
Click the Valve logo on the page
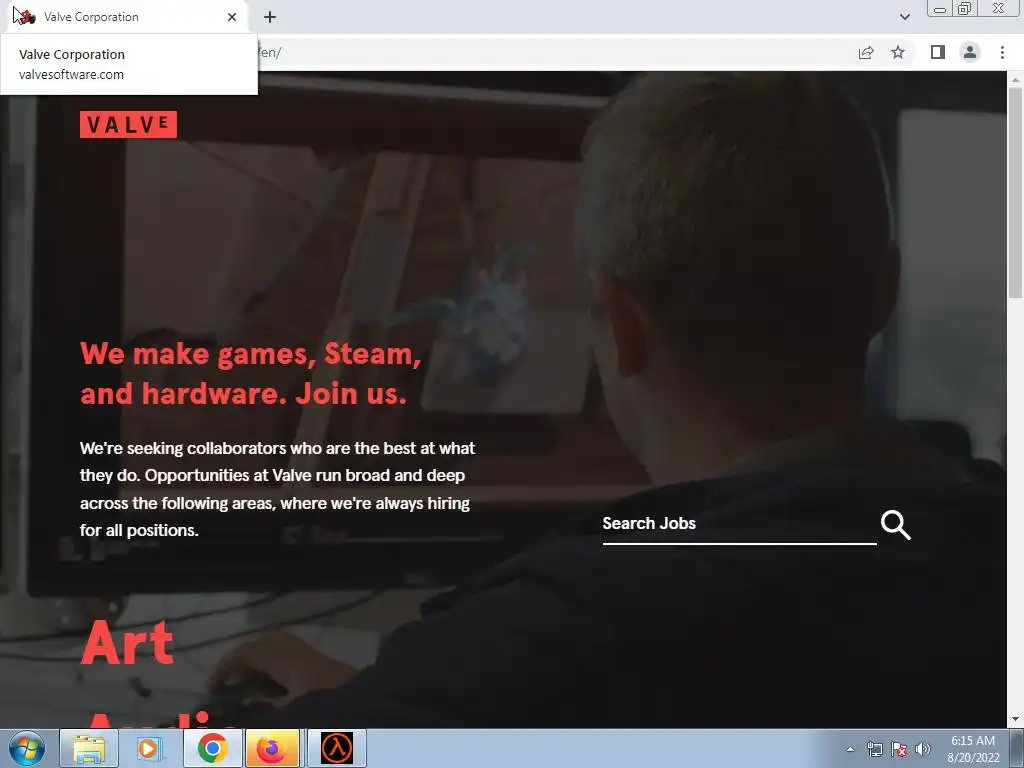coord(128,124)
